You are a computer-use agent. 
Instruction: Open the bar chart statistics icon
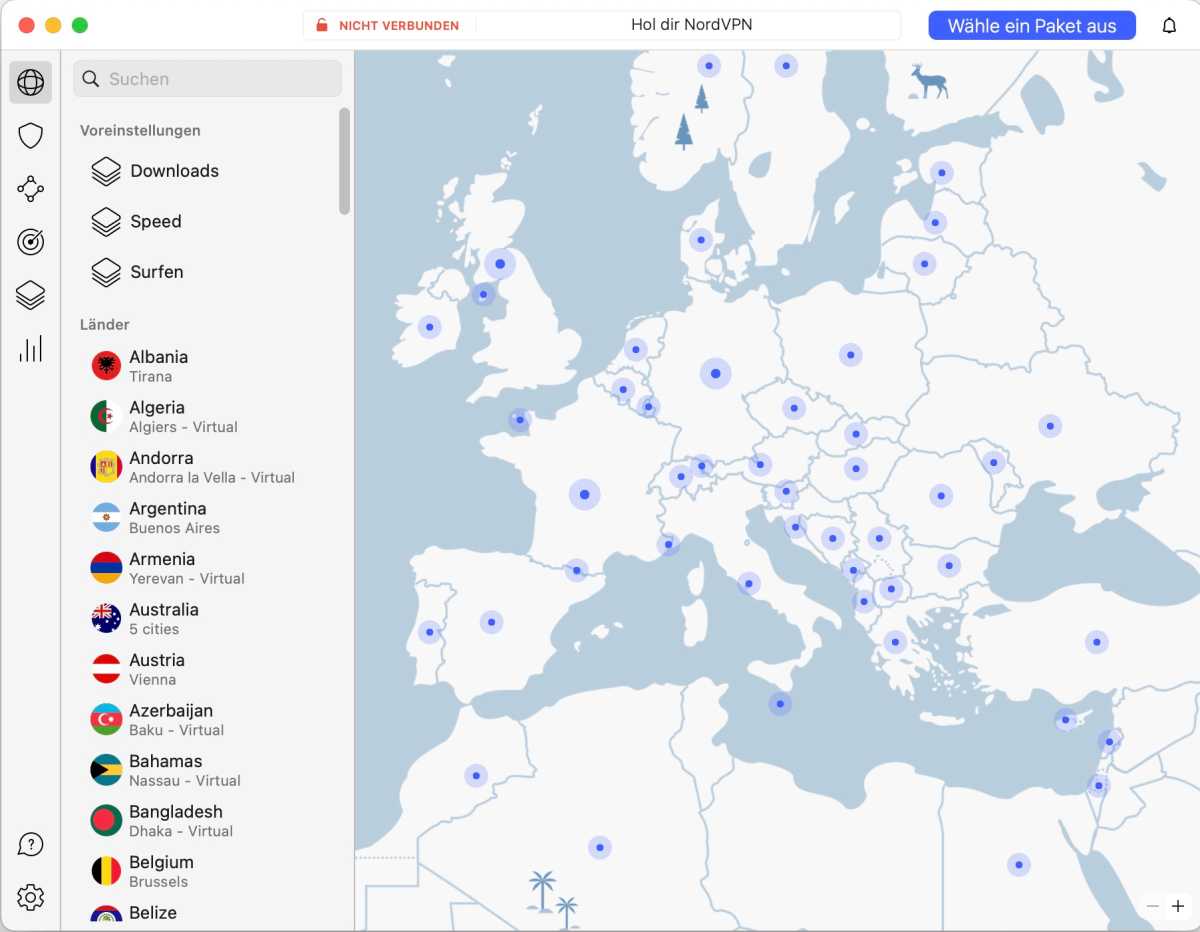[x=31, y=348]
